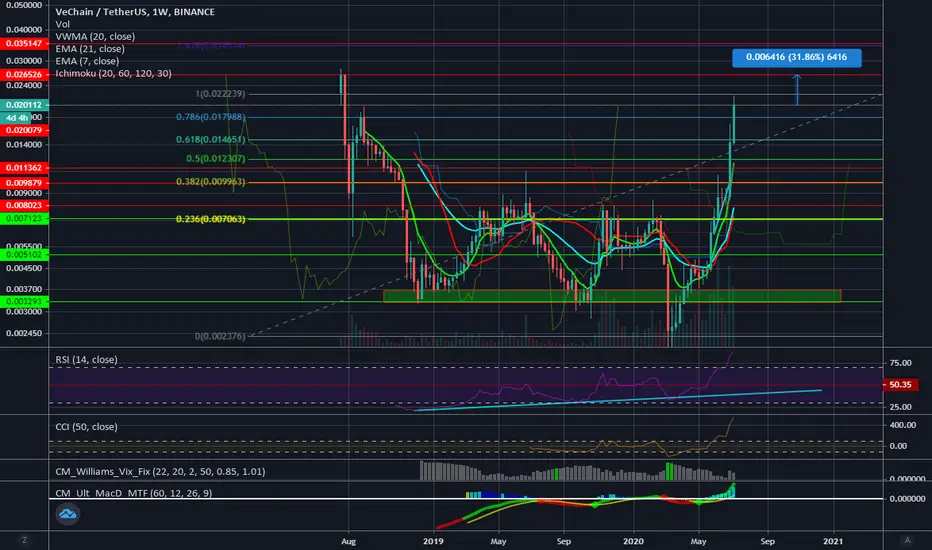Image resolution: width=932 pixels, height=550 pixels.
Task: Click the Fibonacci 0.382(0.009963) level label
Action: (x=210, y=182)
